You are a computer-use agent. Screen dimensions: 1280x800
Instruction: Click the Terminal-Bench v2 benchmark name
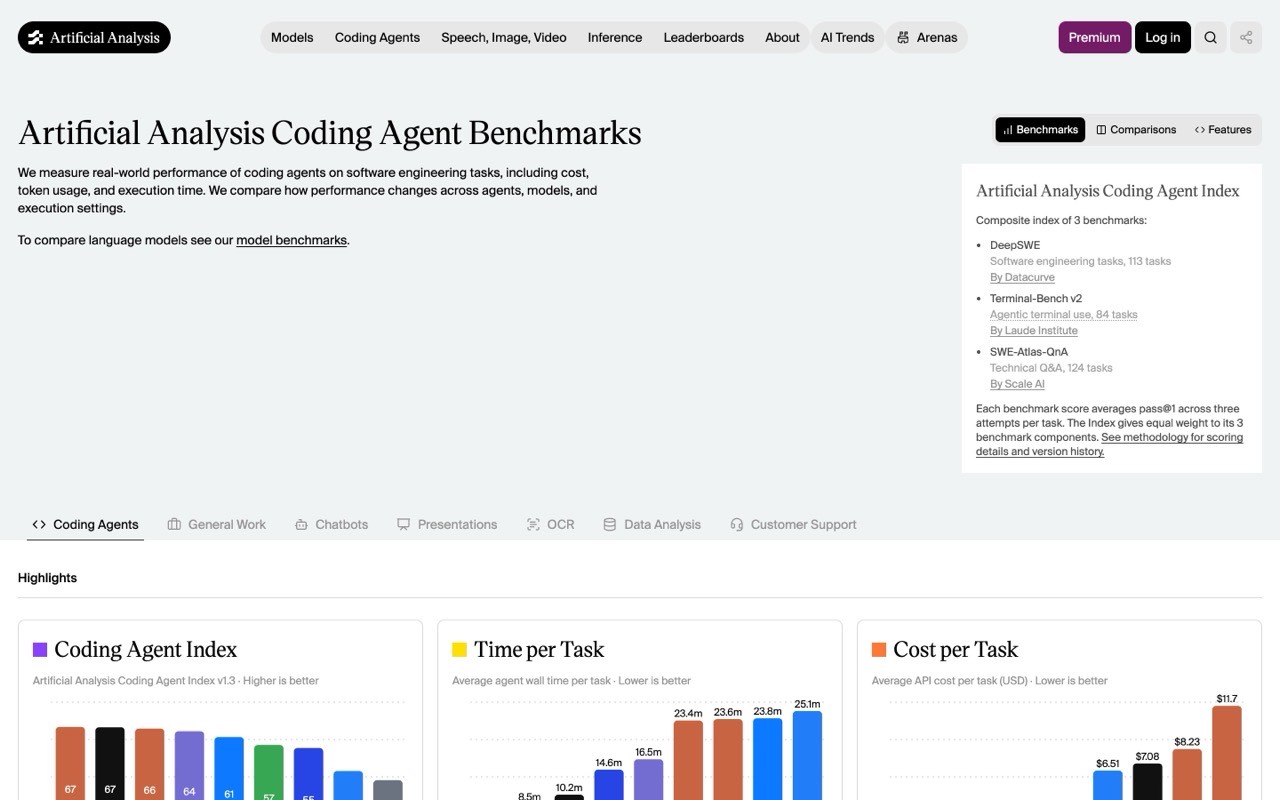coord(1036,298)
